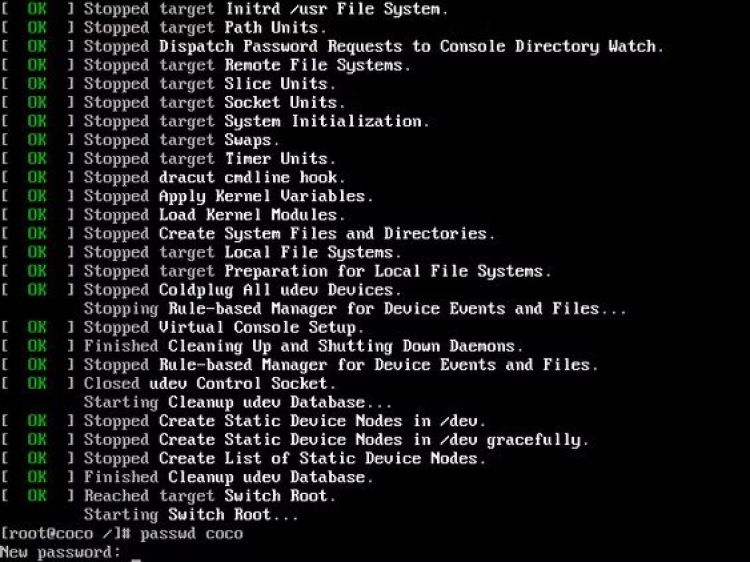
Task: Click 'Stopped Create List of Static Device Nodes'
Action: [285, 458]
